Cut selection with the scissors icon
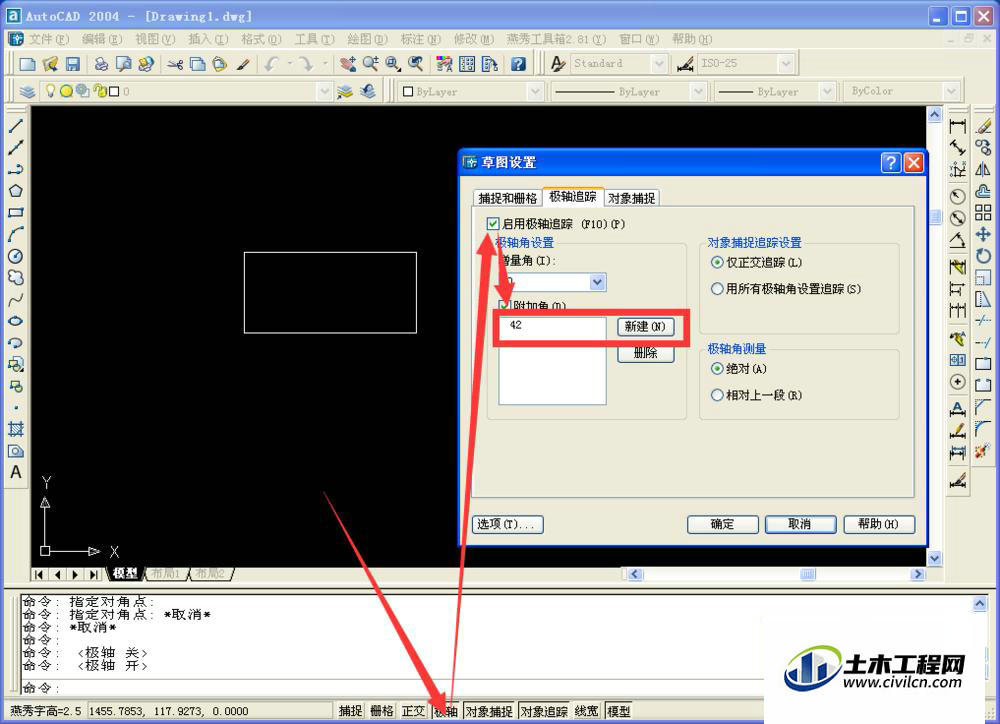Viewport: 1000px width, 724px height. pyautogui.click(x=175, y=64)
